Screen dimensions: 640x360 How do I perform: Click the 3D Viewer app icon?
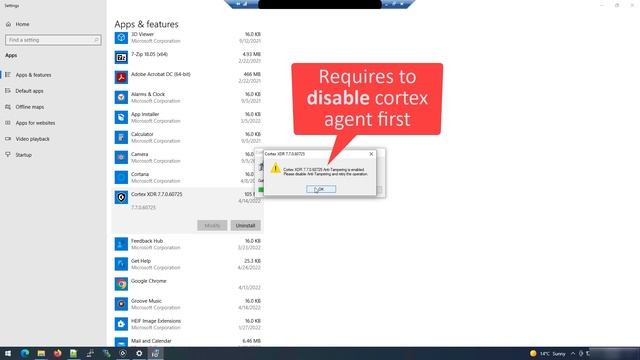tap(121, 38)
